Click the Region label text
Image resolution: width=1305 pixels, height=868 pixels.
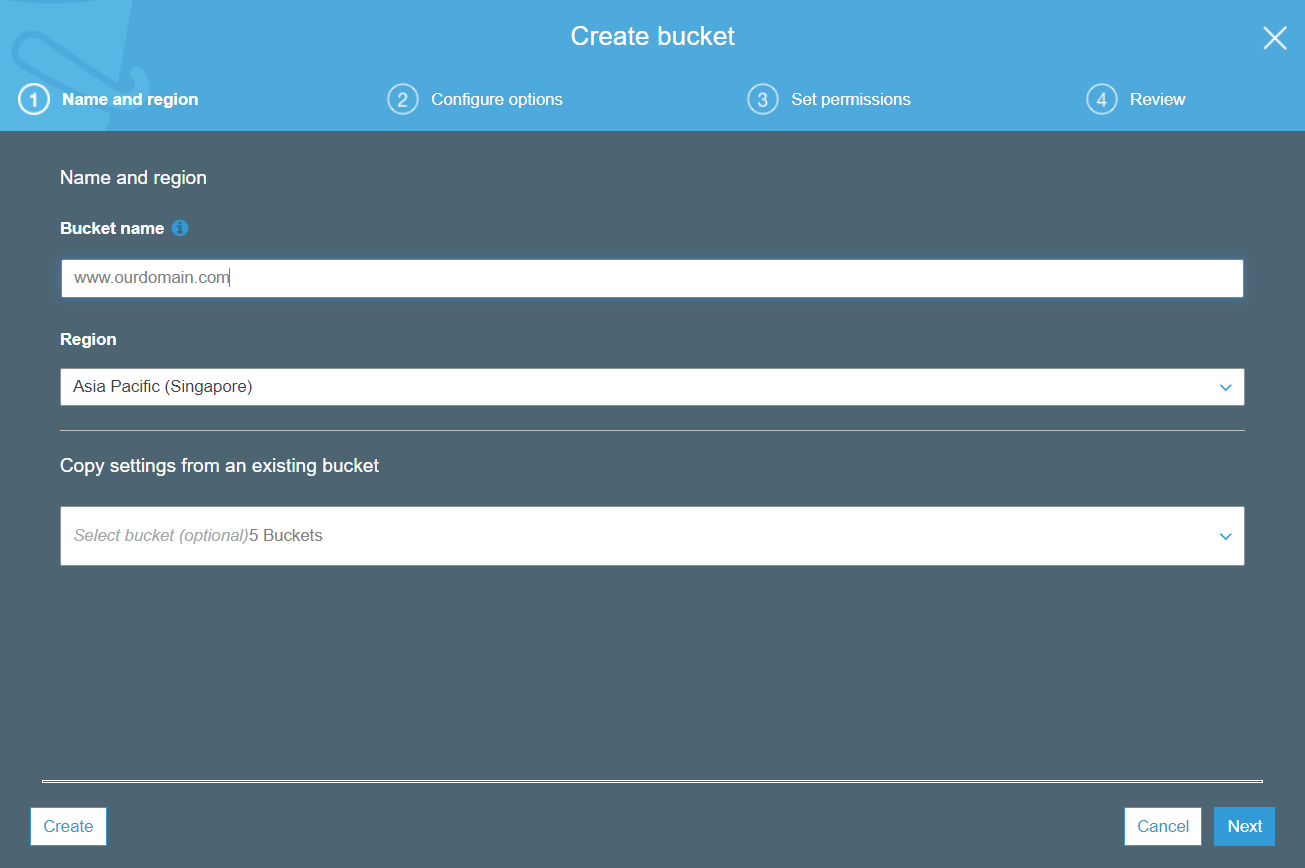pos(88,339)
